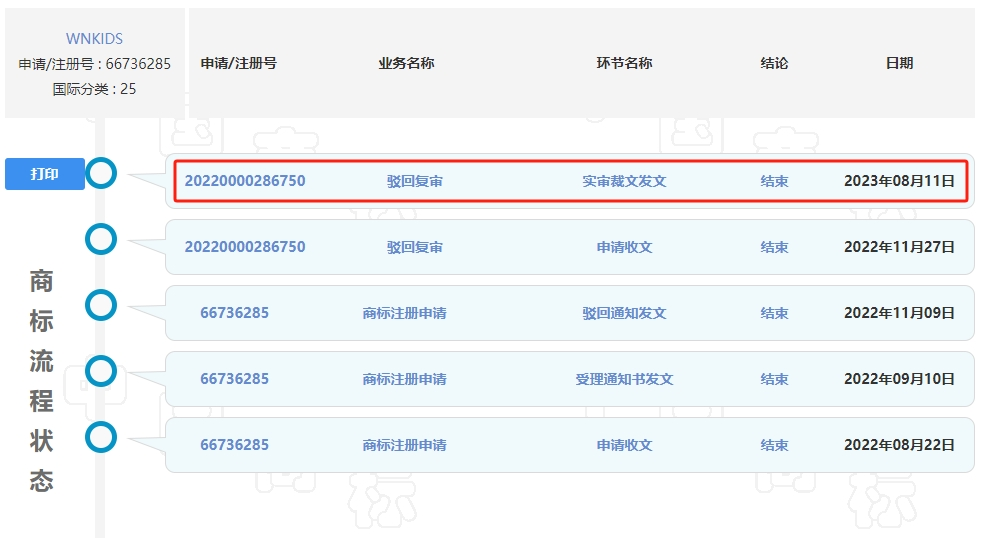
Task: Select timeline circle for 2022年09月10日 entry
Action: pyautogui.click(x=101, y=371)
